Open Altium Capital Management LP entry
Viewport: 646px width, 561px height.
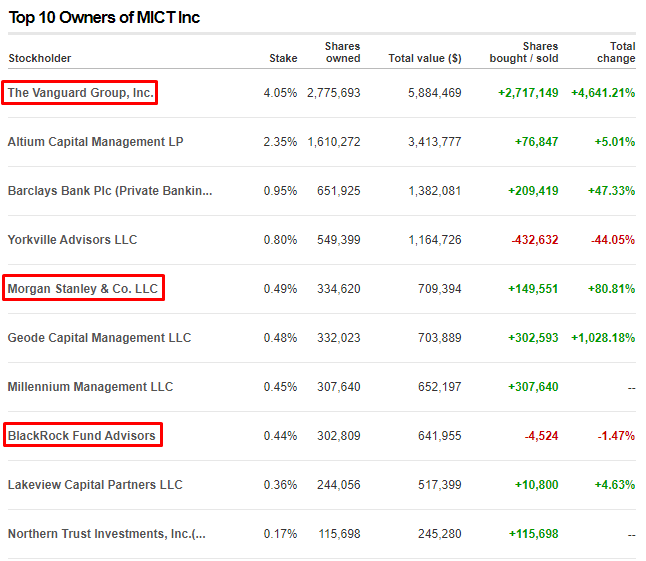pos(96,142)
